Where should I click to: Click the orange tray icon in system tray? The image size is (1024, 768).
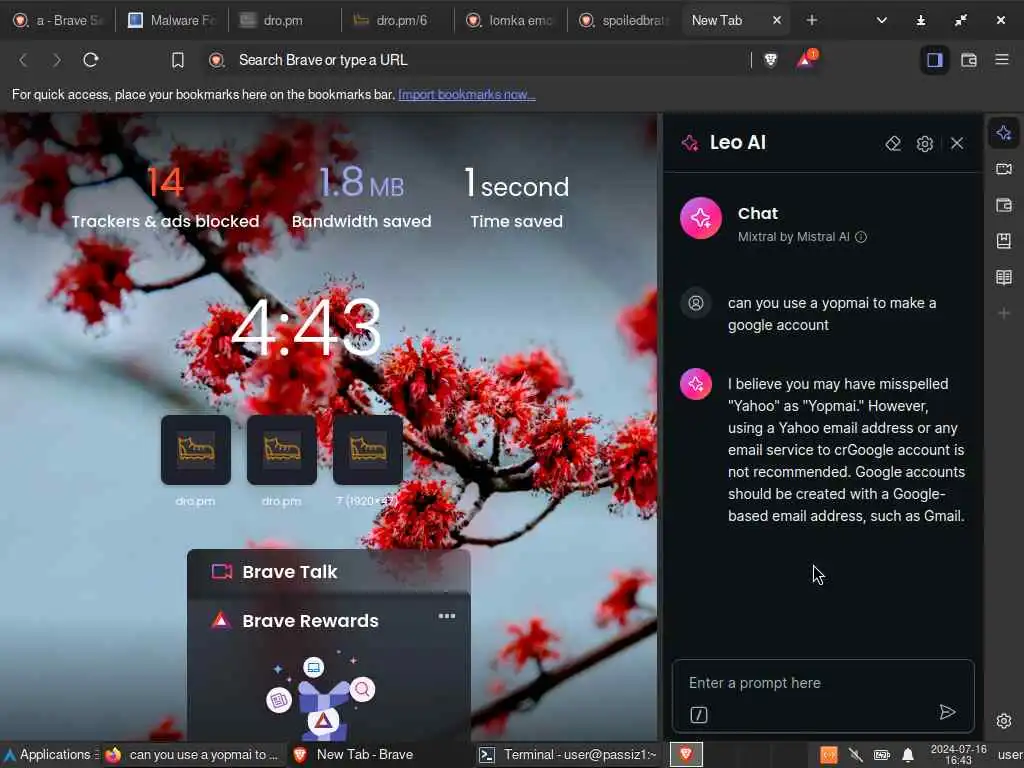click(x=829, y=755)
